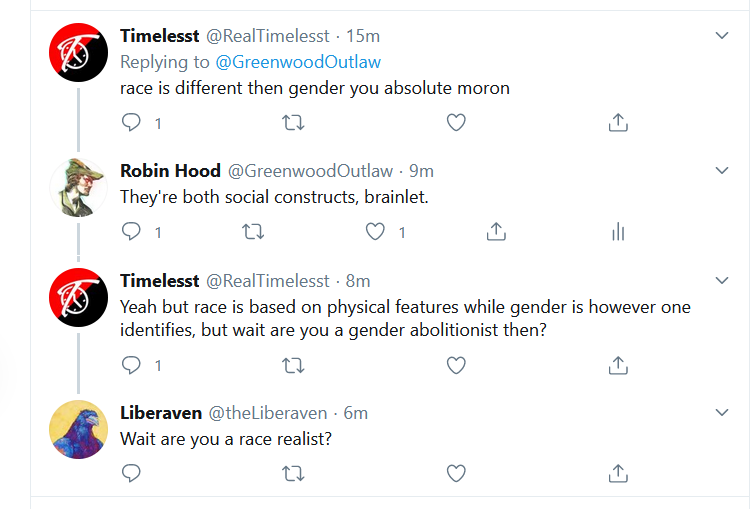
Task: Retweet Robin Hood's social constructs tweet
Action: (x=254, y=232)
